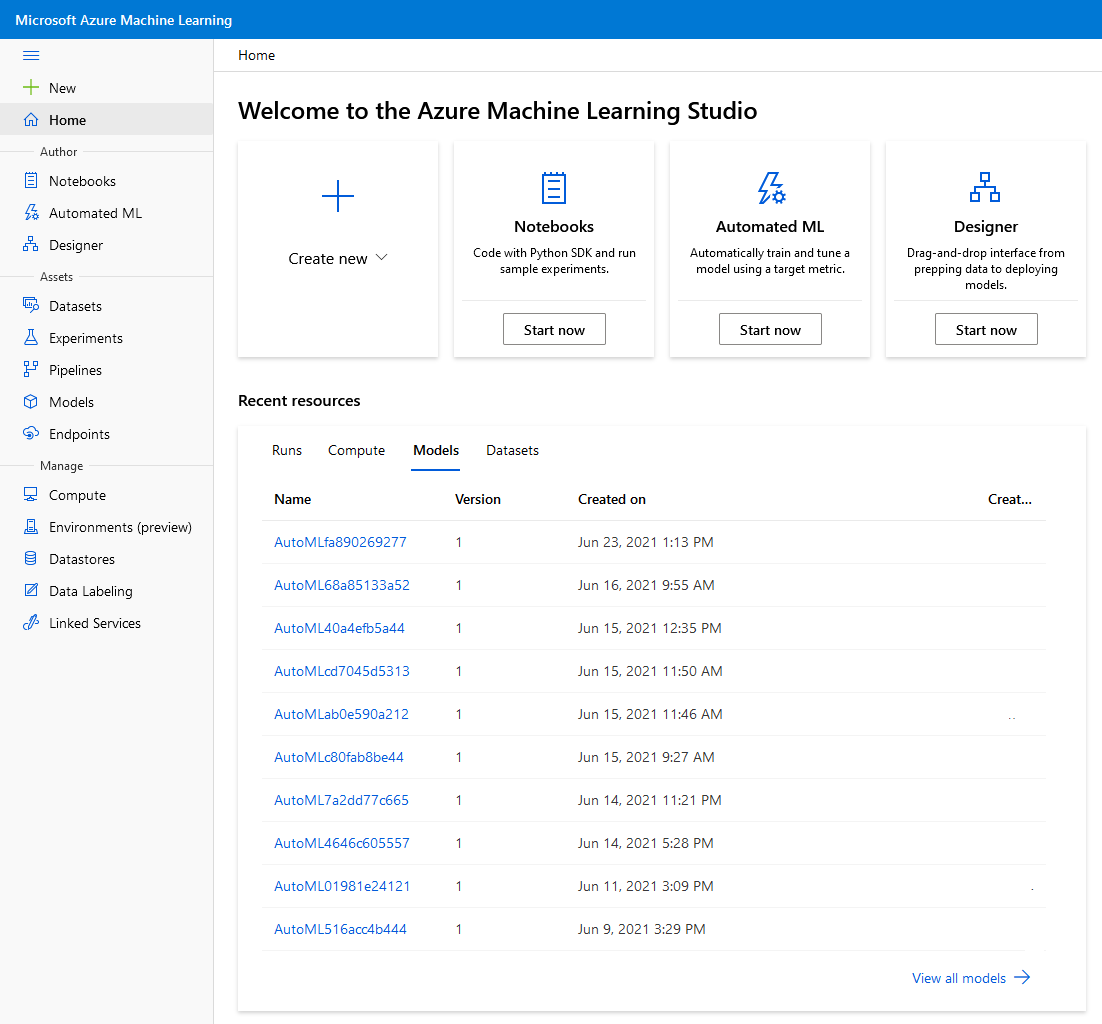The height and width of the screenshot is (1024, 1102).
Task: Open Automated ML in left sidebar
Action: click(95, 213)
